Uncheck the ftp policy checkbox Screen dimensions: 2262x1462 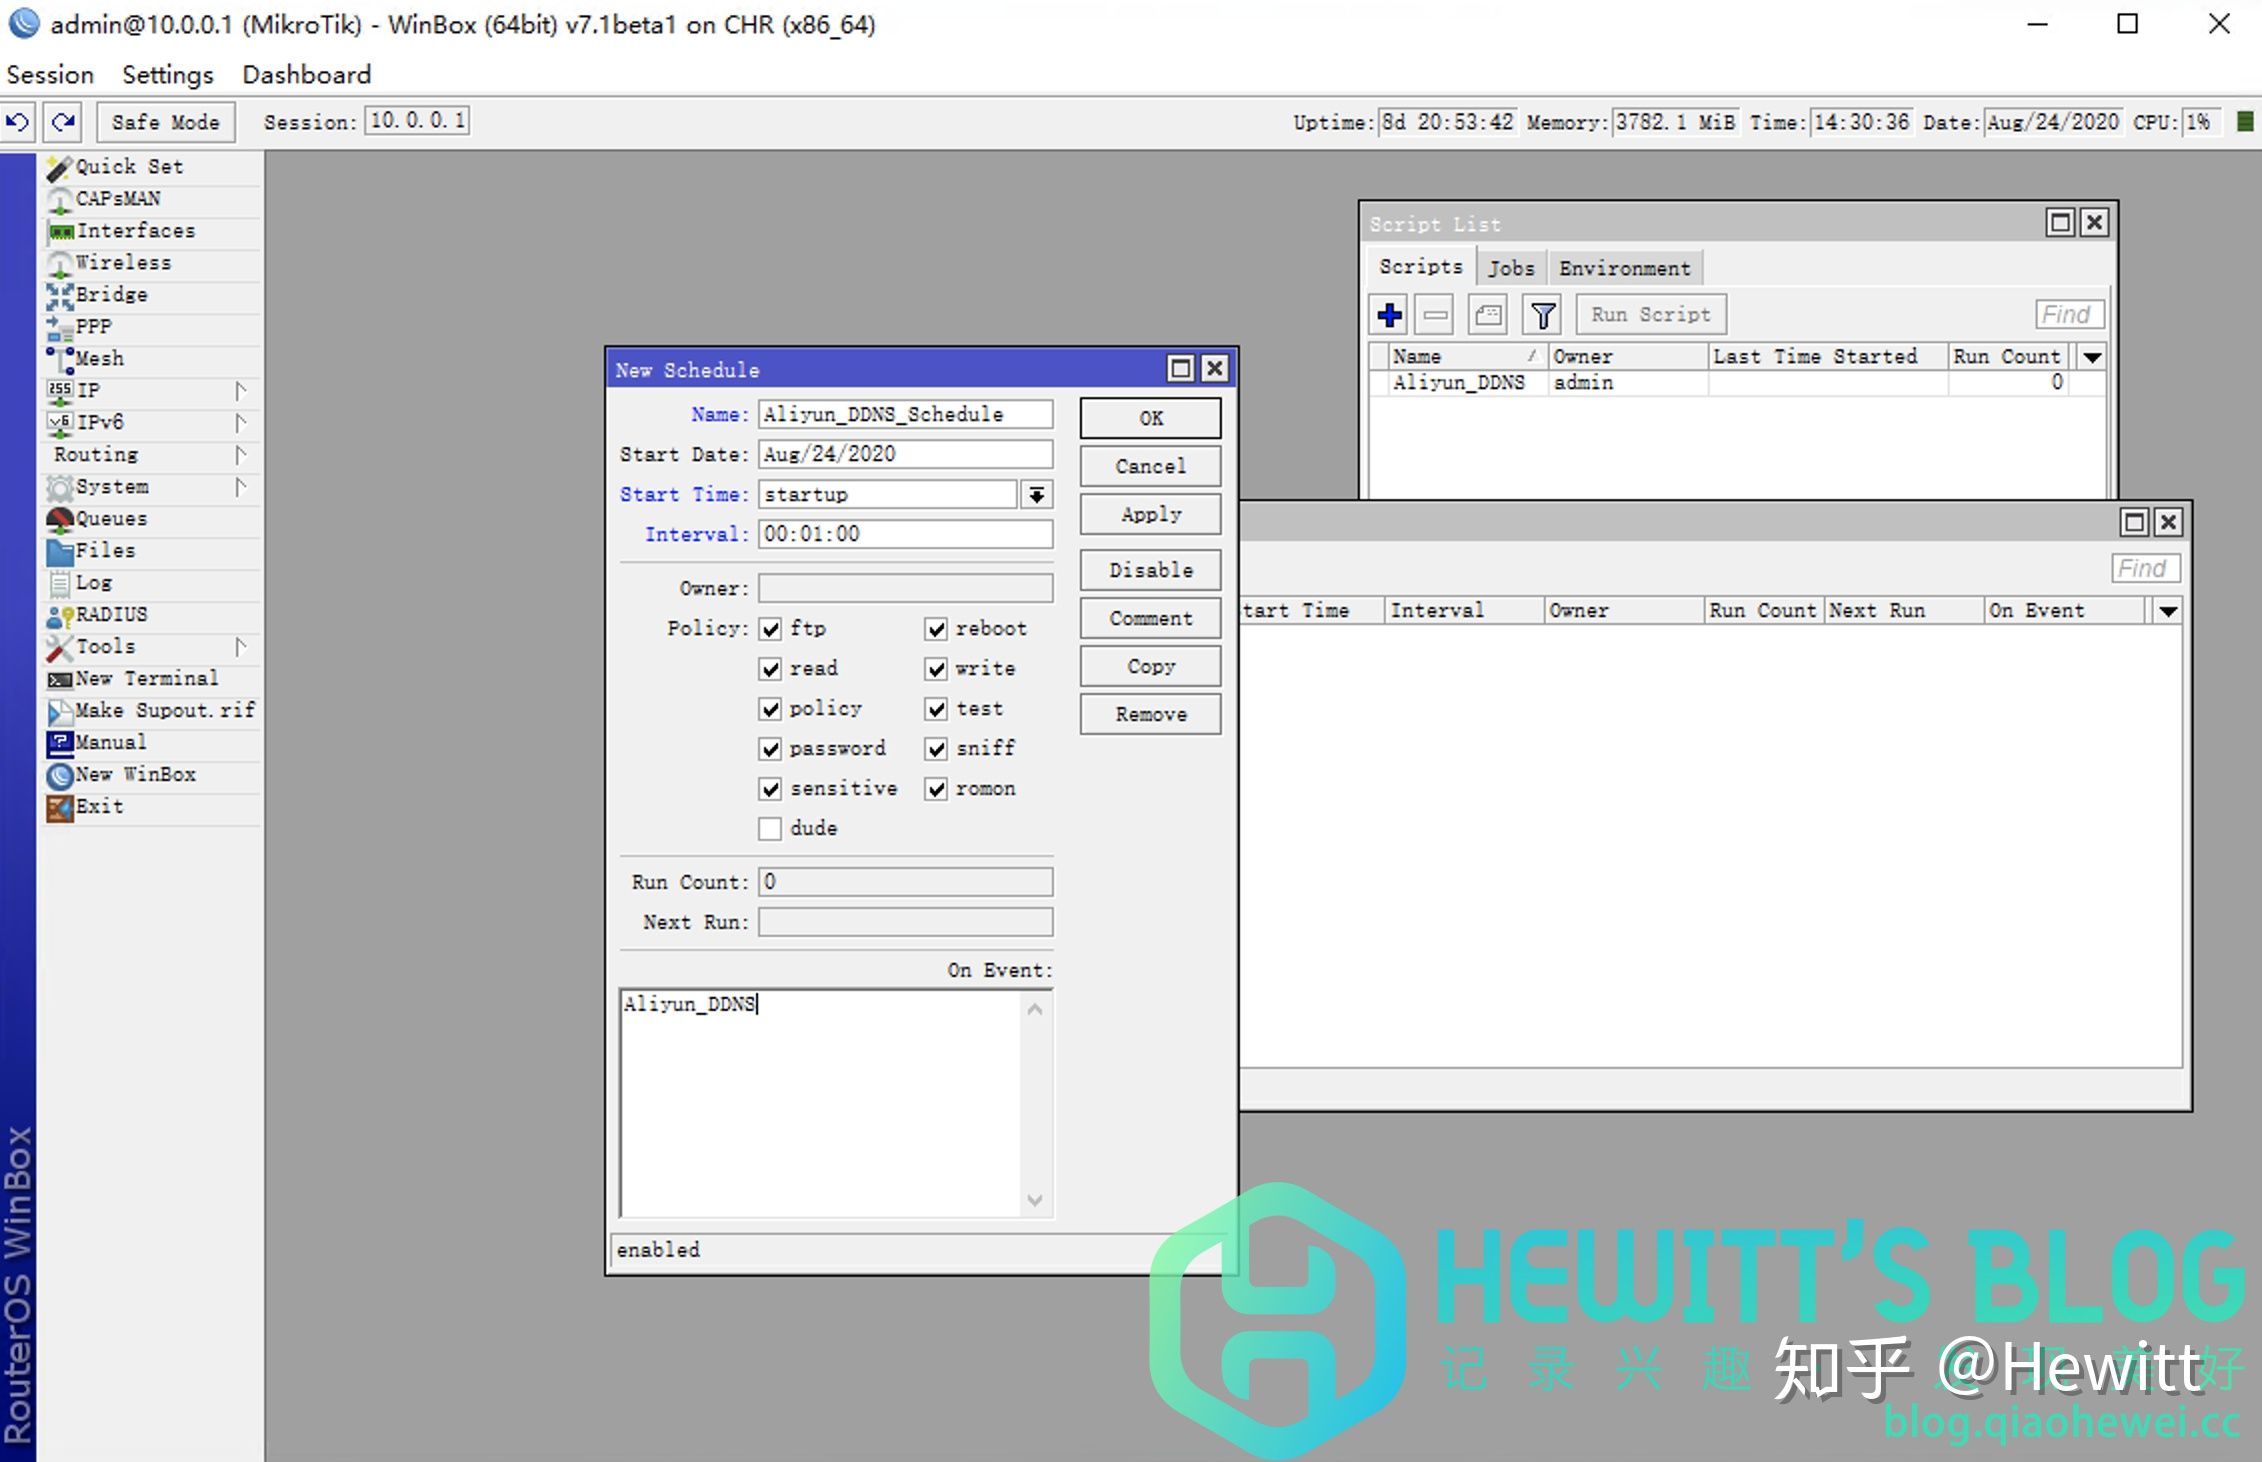pyautogui.click(x=770, y=629)
